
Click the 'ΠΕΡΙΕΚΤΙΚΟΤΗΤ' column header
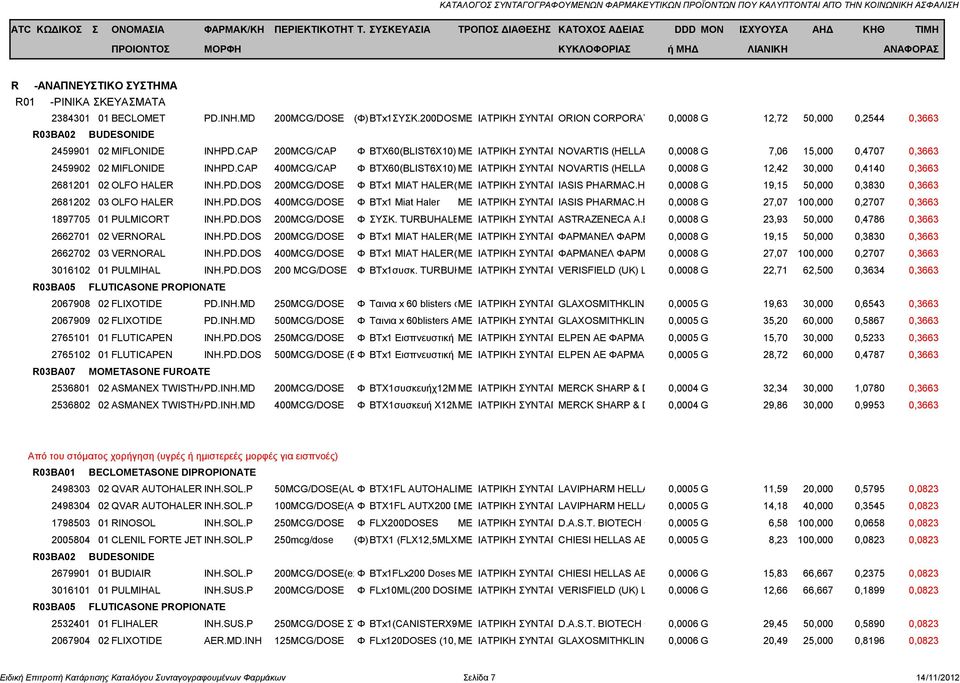point(314,29)
